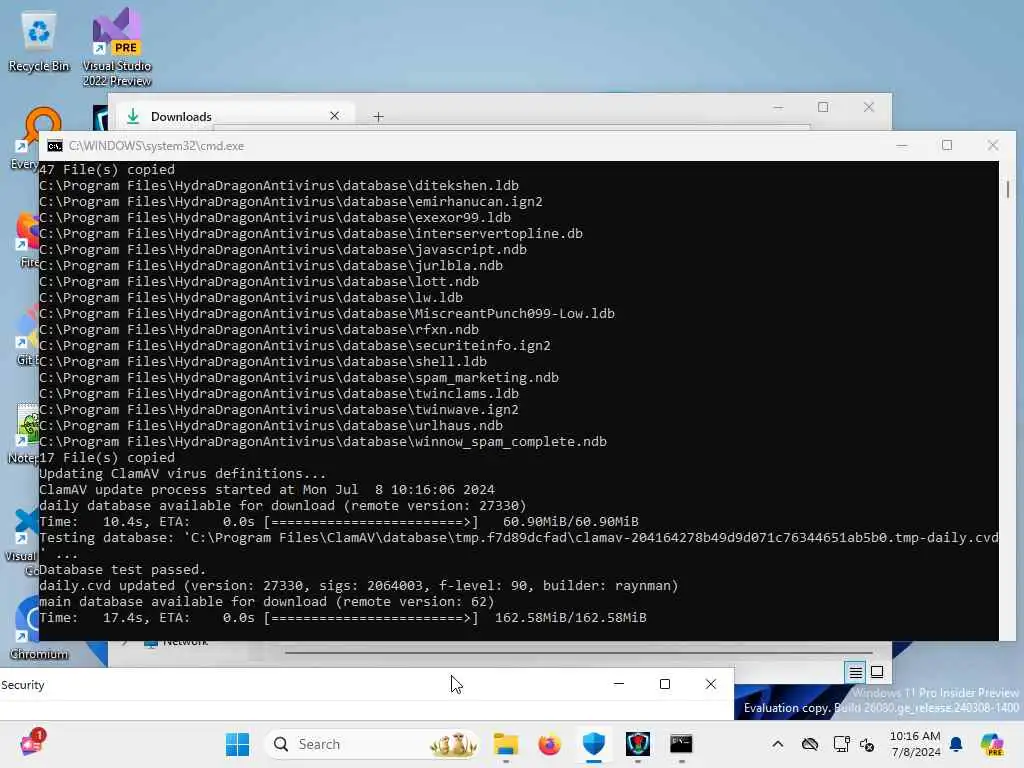Image resolution: width=1024 pixels, height=768 pixels.
Task: Click the MiscreantPunch099-Low.ldb path line
Action: point(327,313)
